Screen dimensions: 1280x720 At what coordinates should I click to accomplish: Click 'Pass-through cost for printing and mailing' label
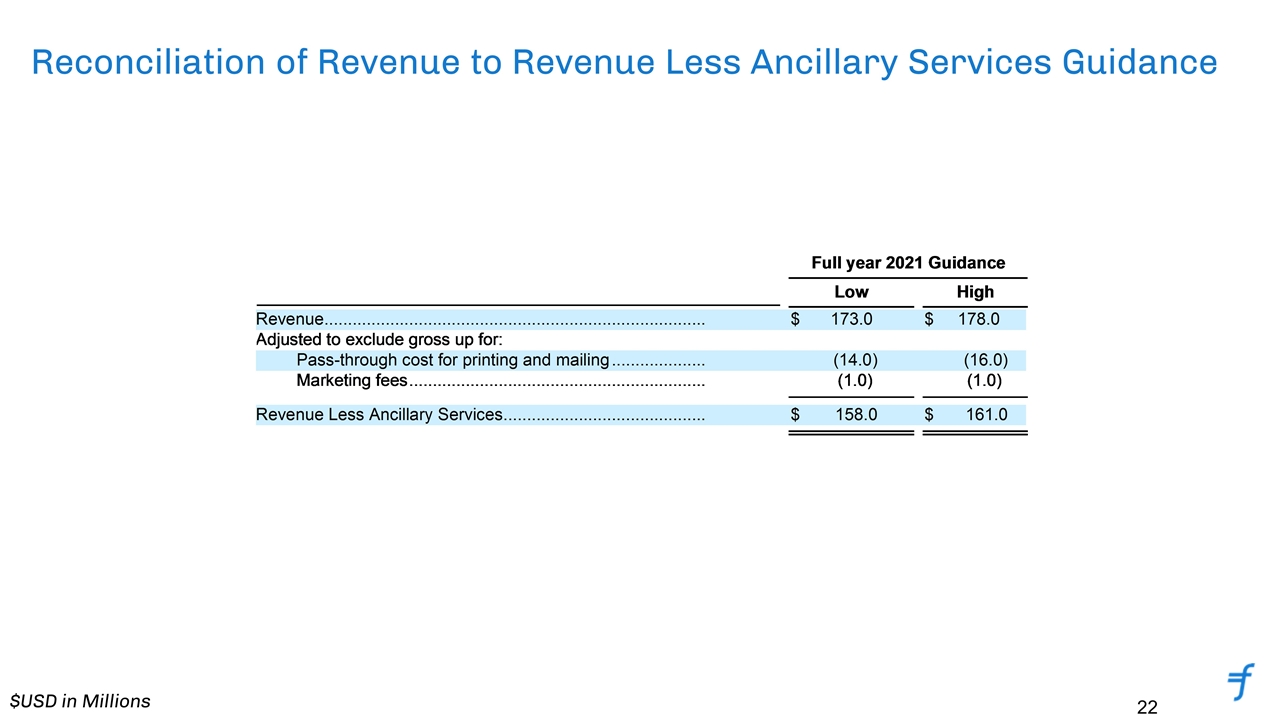point(453,360)
